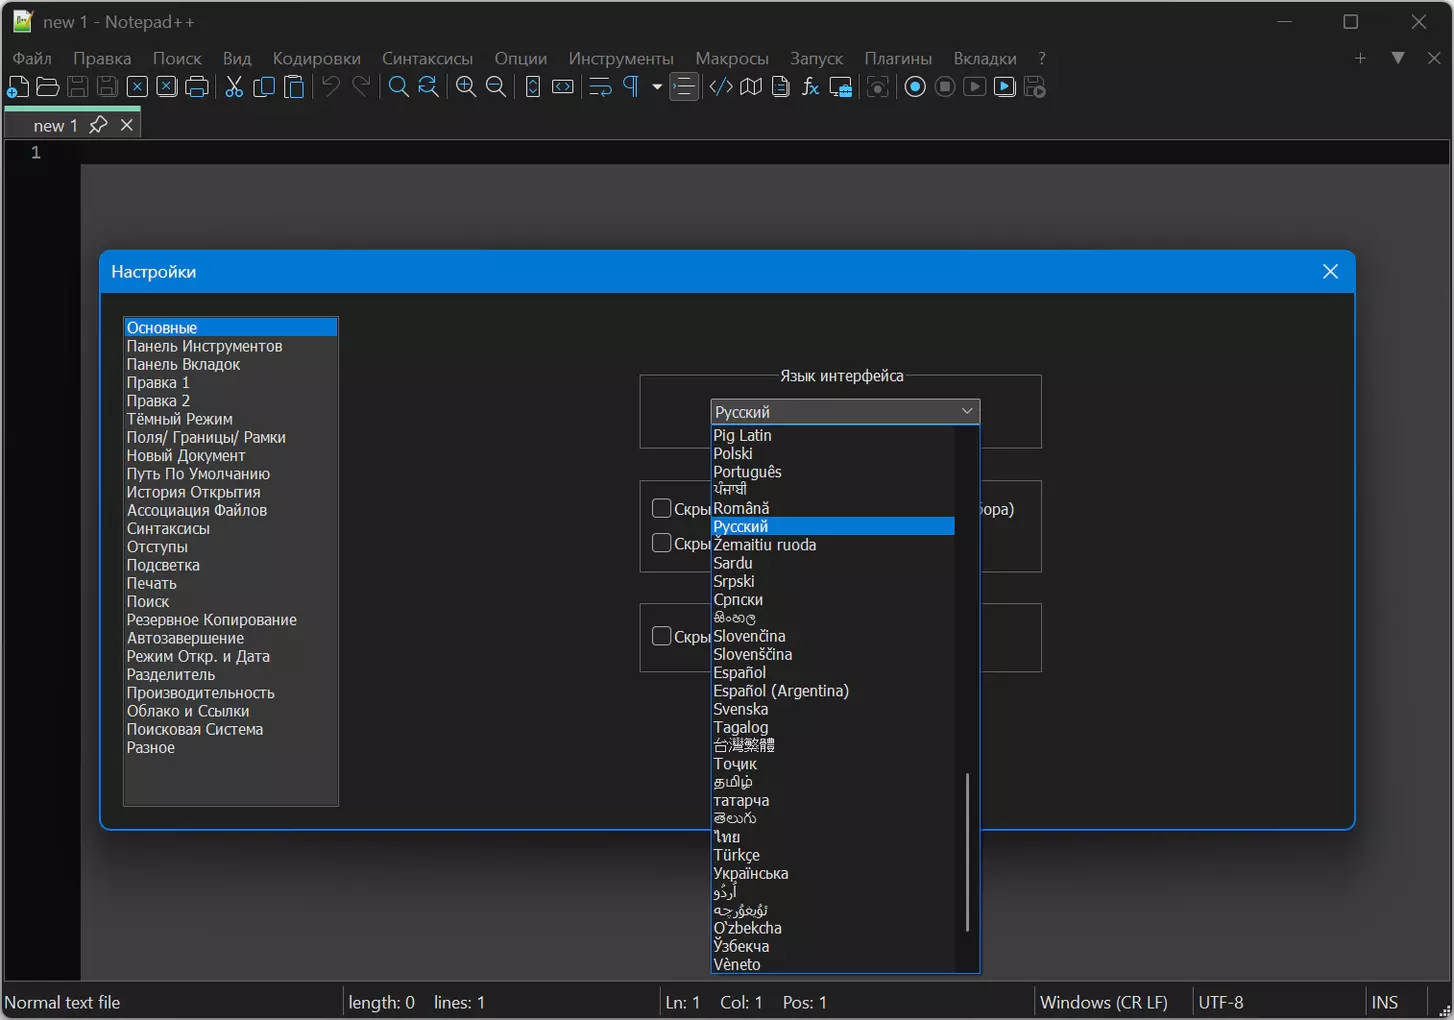Click the plus button in the menu bar
This screenshot has width=1454, height=1020.
point(1360,58)
